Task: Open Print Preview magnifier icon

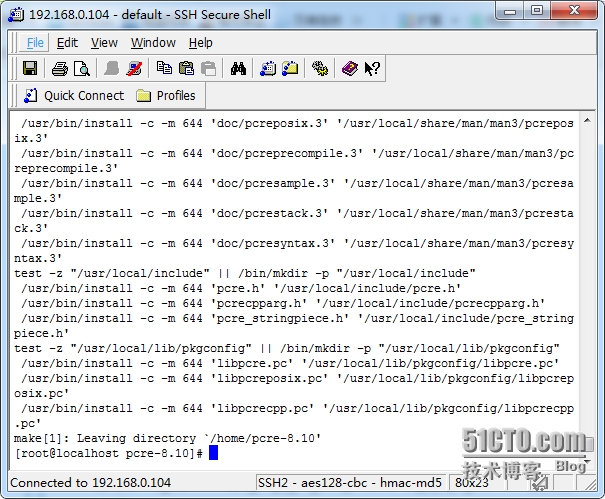Action: pos(81,69)
